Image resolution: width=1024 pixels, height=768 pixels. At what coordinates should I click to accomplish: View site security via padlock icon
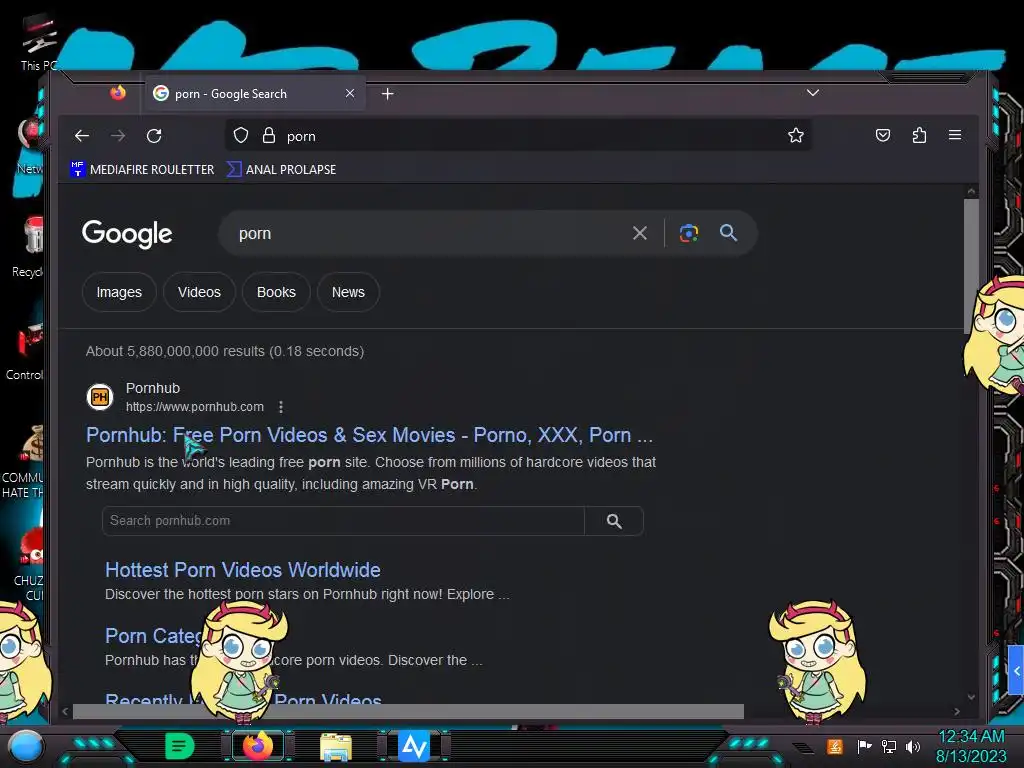(x=268, y=136)
